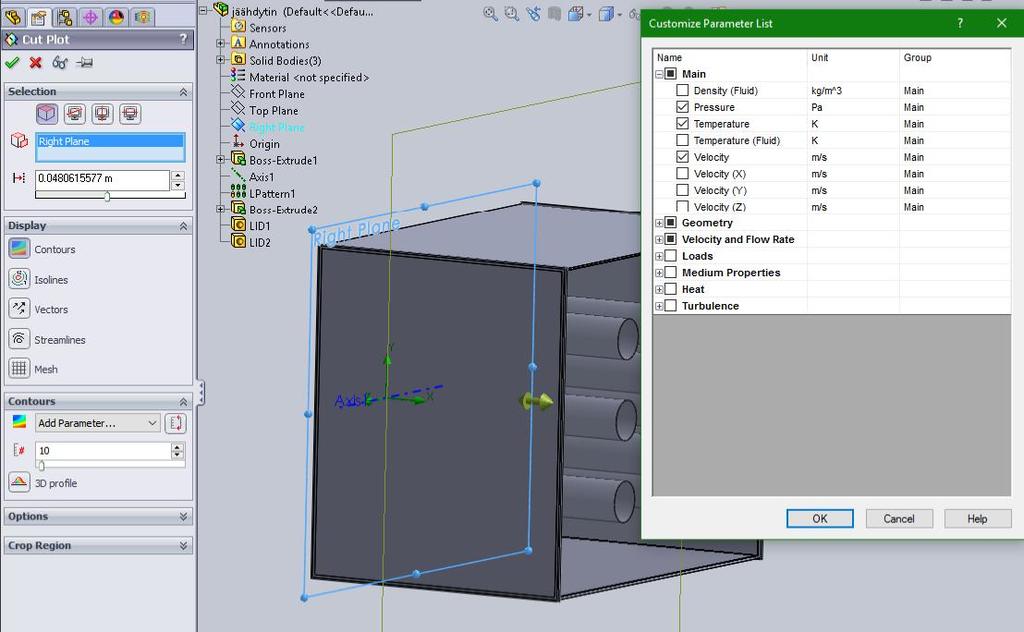Preview the Cut Plot with glasses icon
The width and height of the screenshot is (1024, 632).
(x=60, y=63)
